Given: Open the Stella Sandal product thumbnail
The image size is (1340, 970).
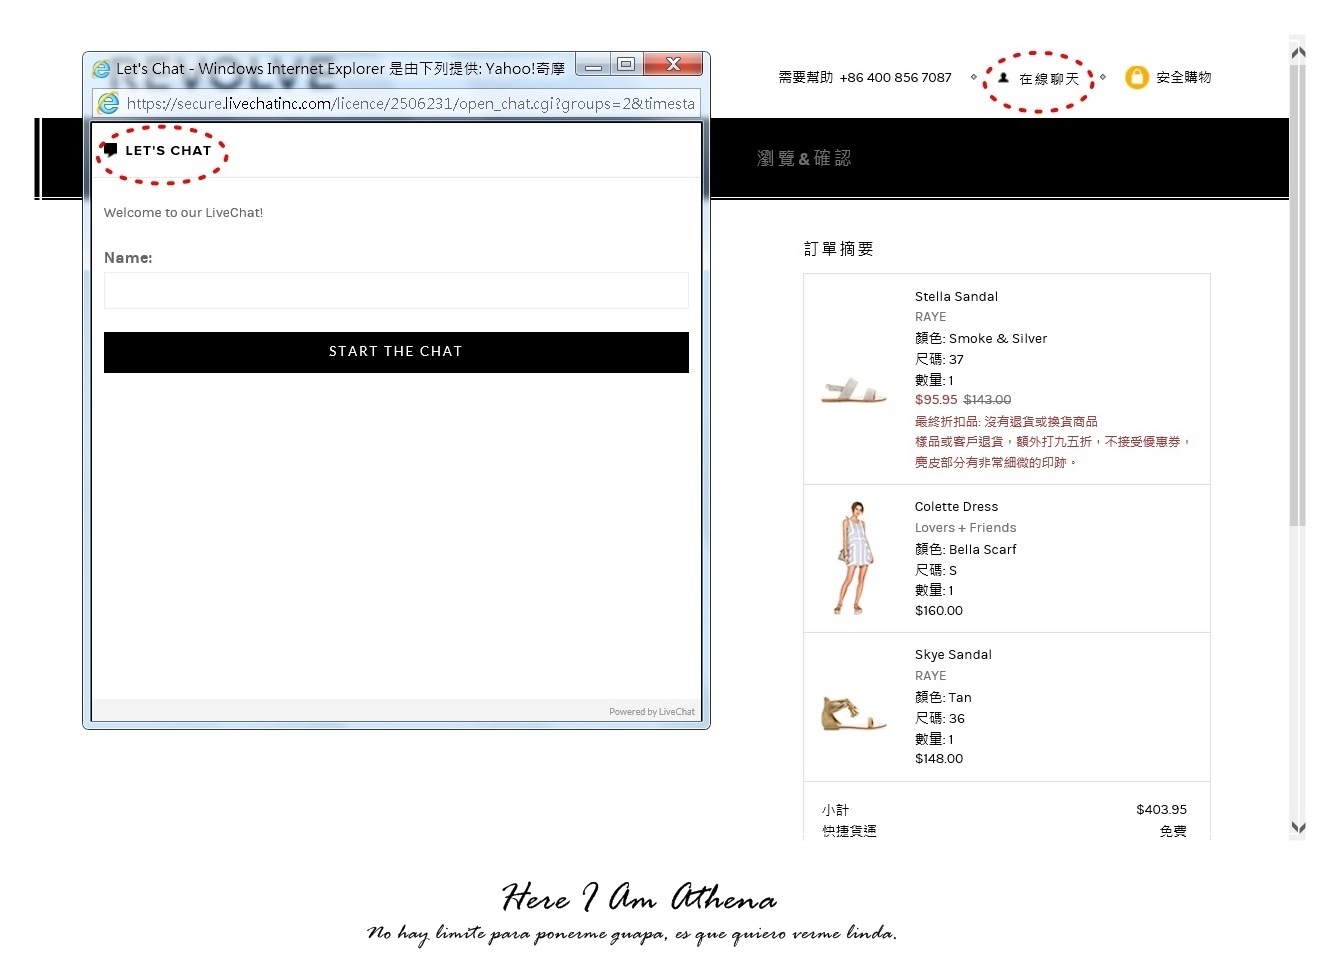Looking at the screenshot, I should [854, 390].
